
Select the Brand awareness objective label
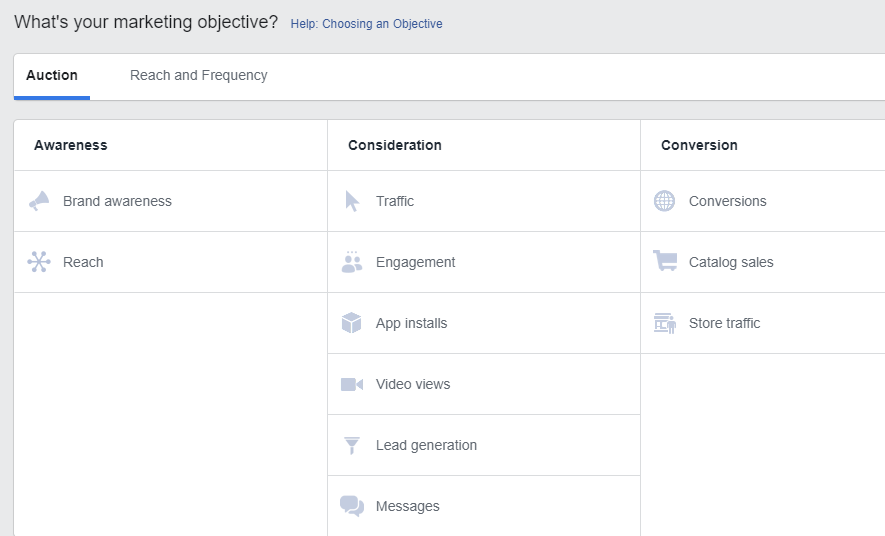click(117, 201)
